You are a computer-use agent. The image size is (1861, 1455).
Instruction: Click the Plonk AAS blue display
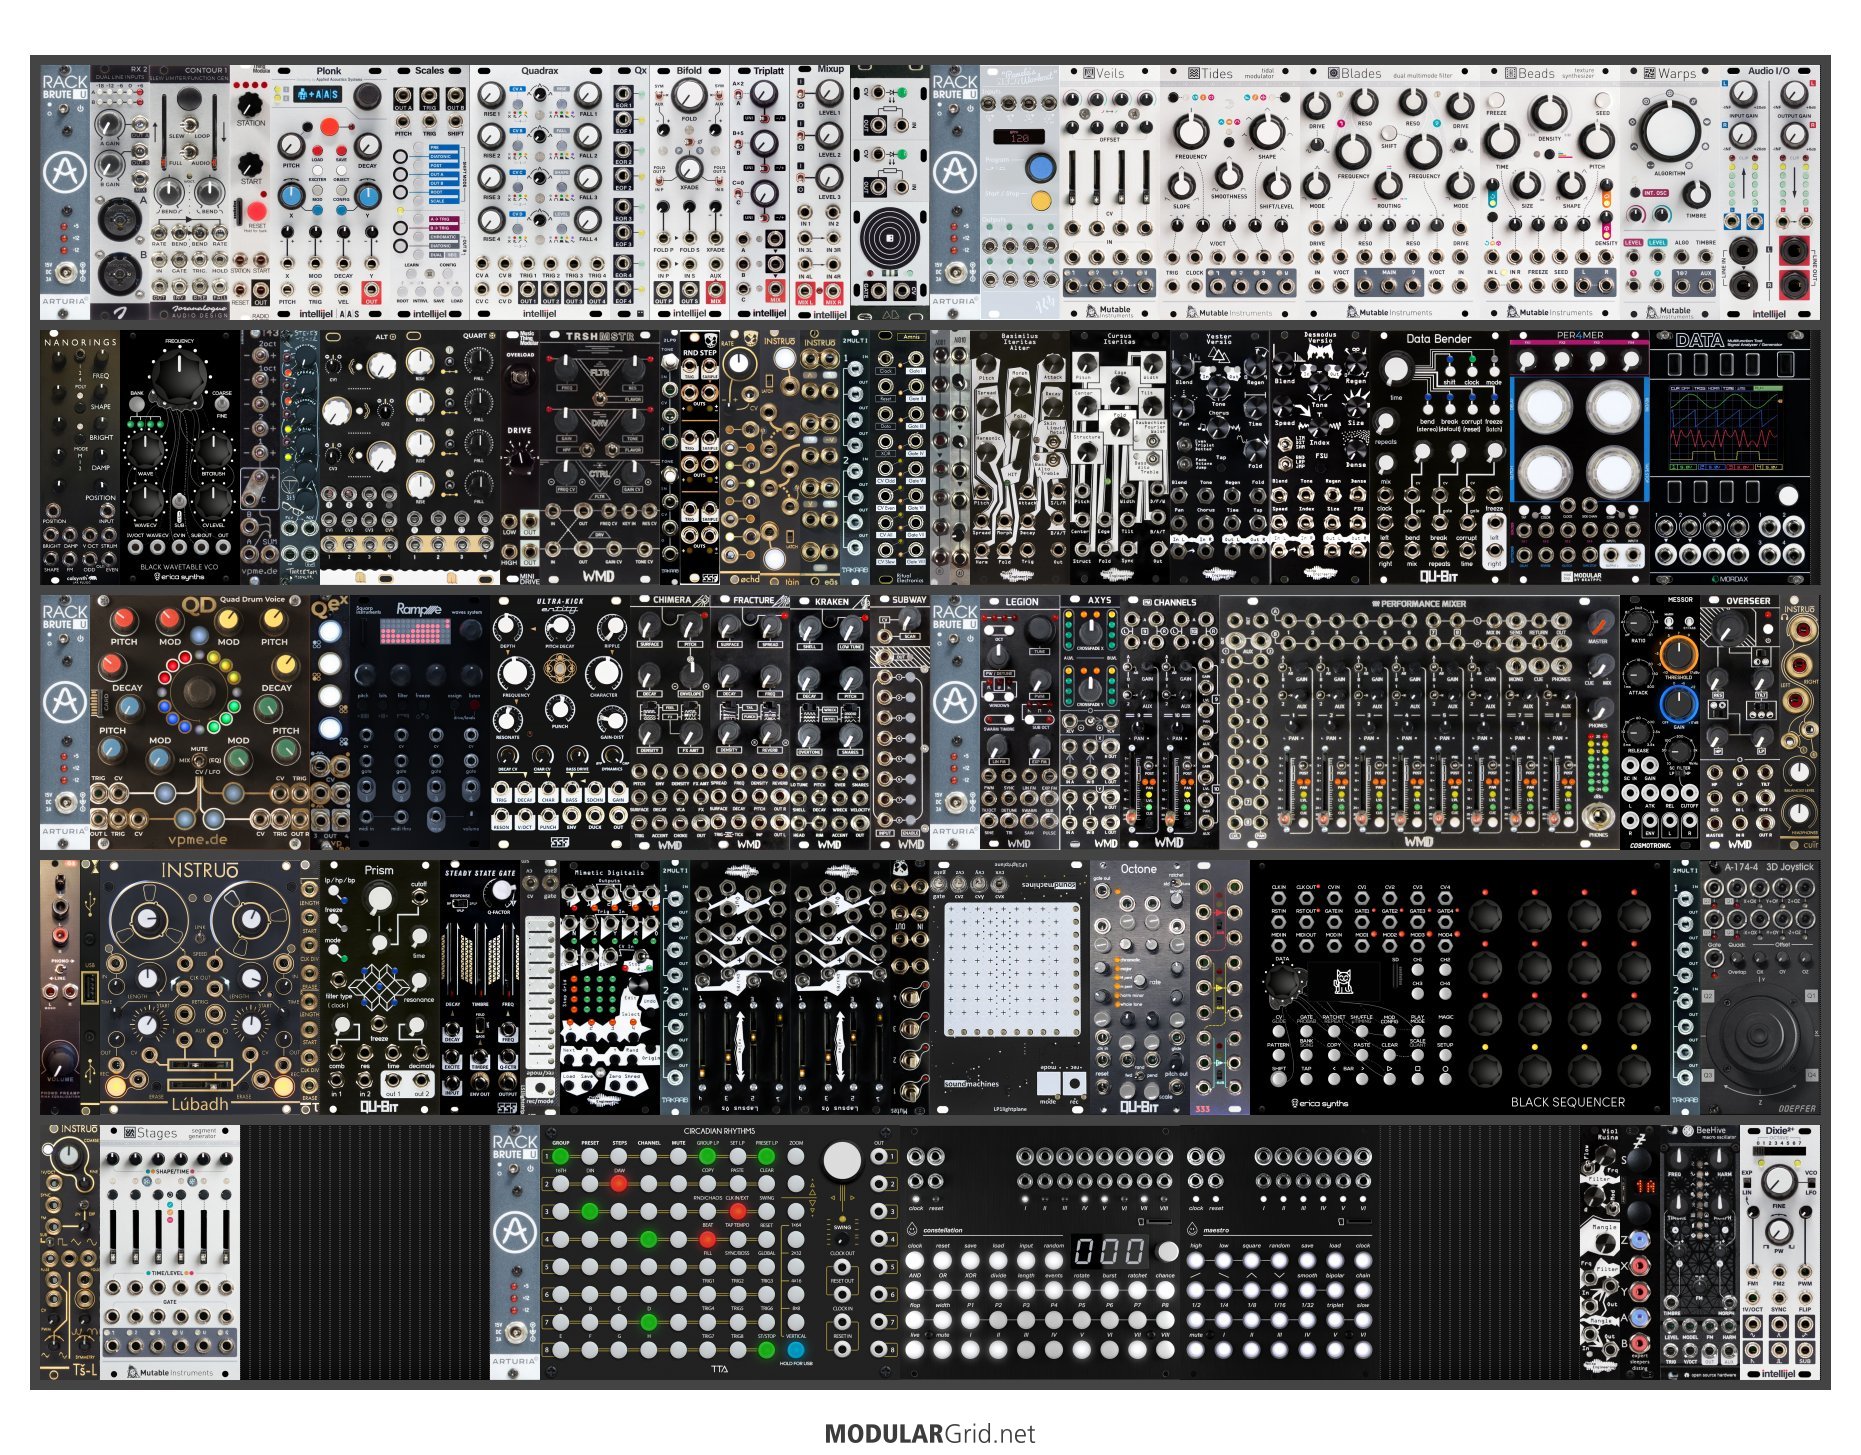tap(319, 95)
